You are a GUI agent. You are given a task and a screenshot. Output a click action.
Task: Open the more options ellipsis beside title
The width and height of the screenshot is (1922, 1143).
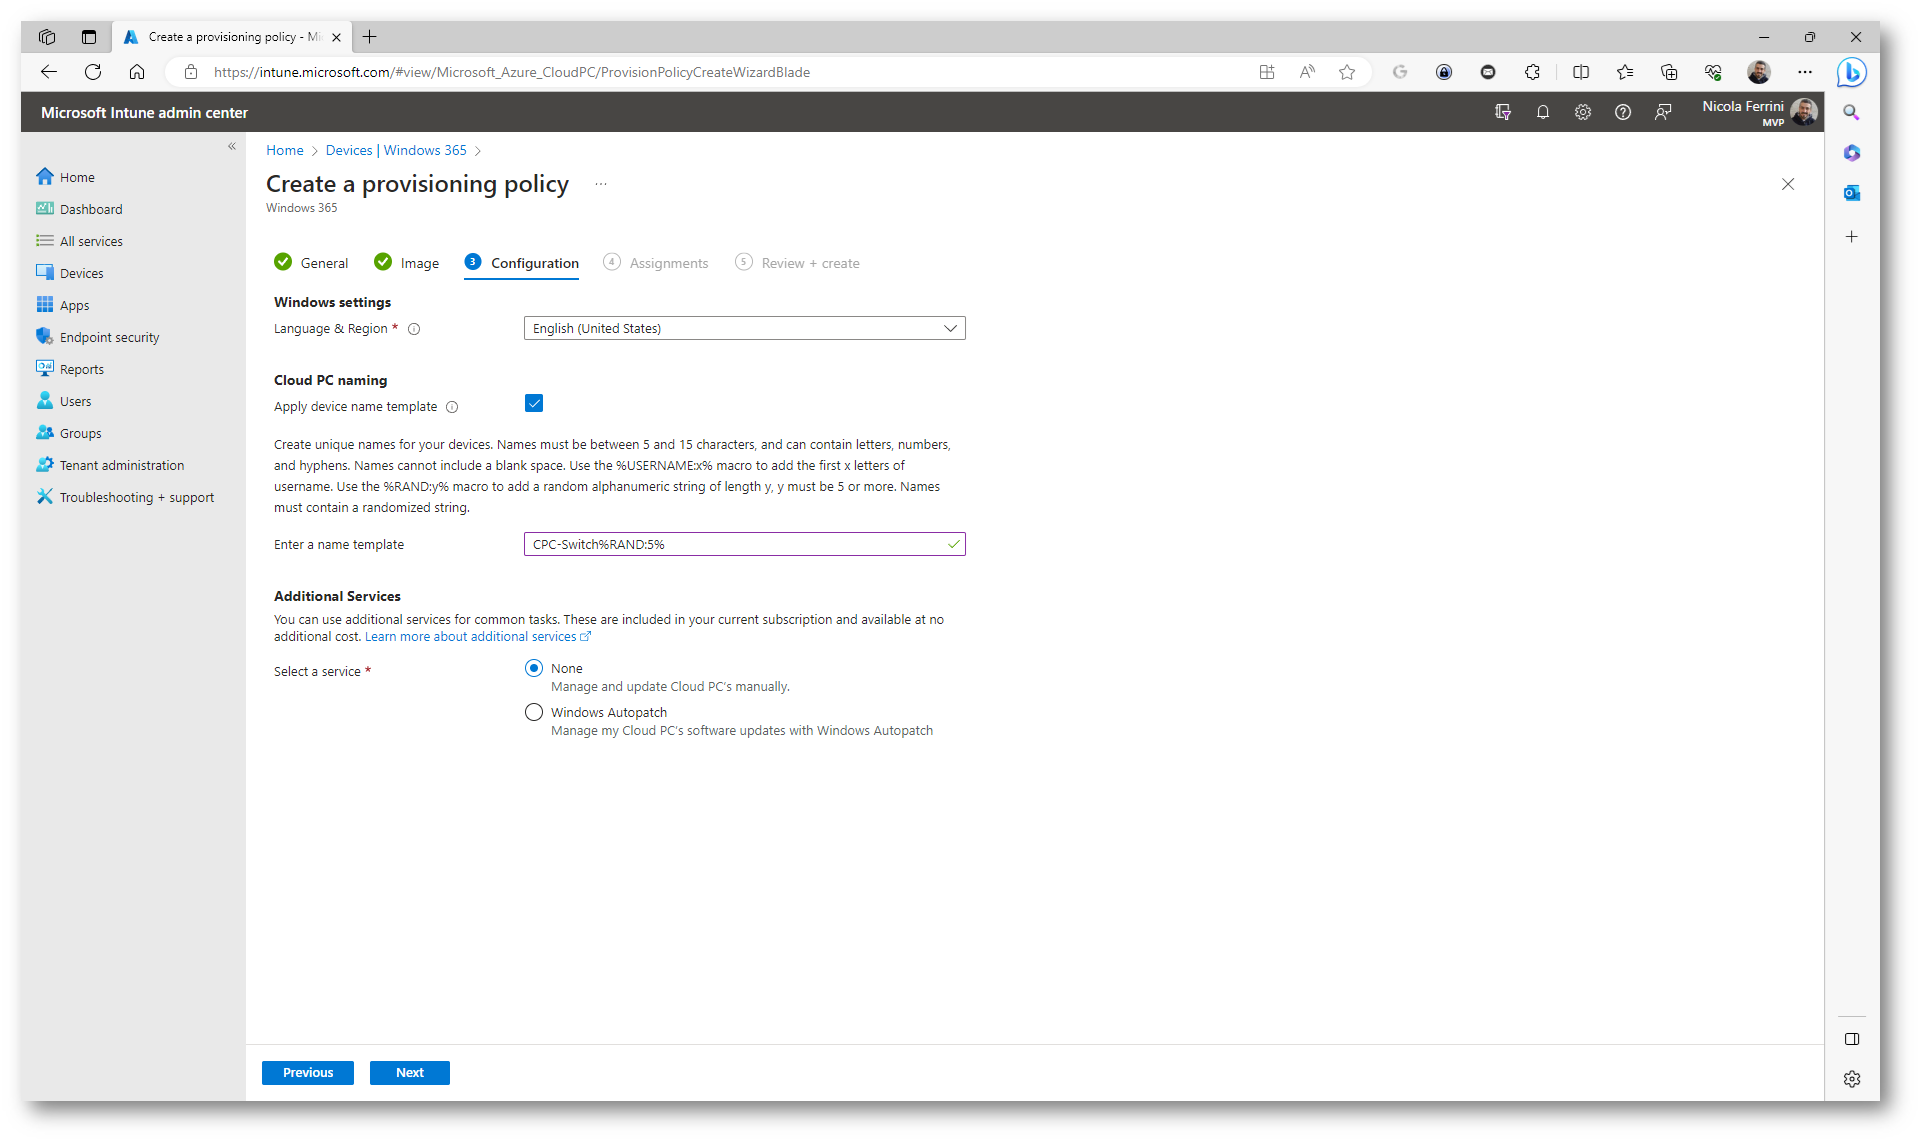601,184
